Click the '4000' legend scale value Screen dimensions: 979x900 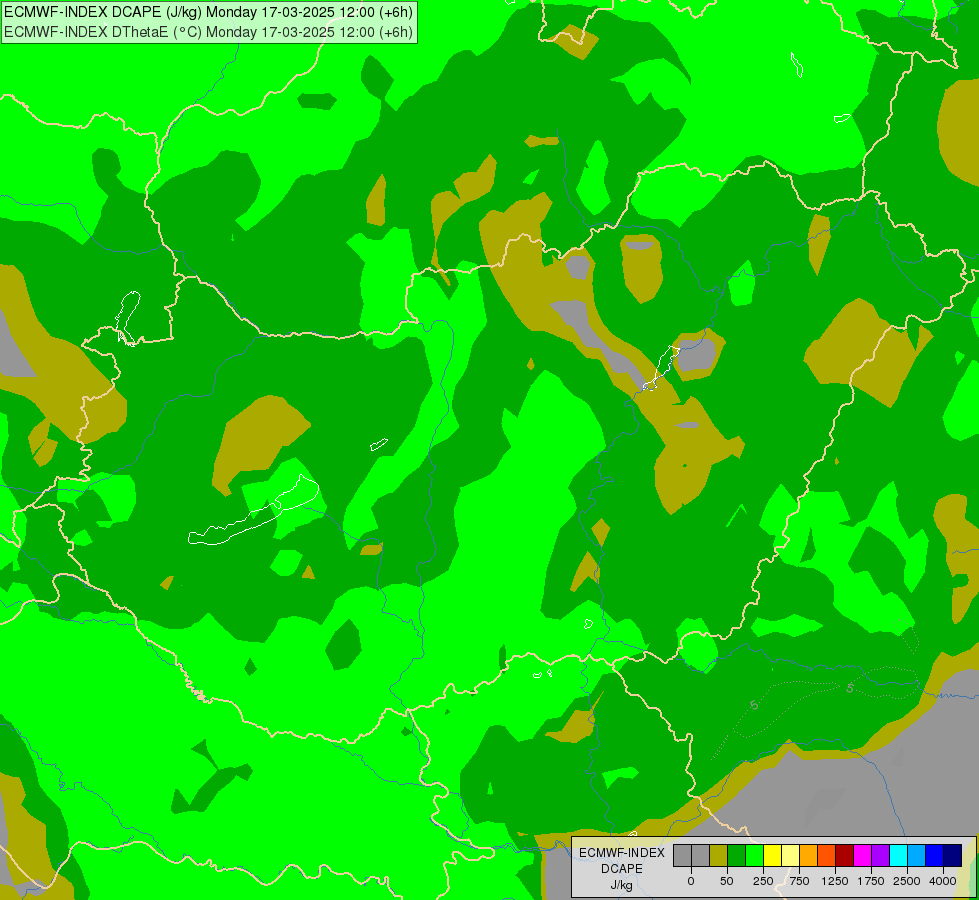[x=943, y=881]
